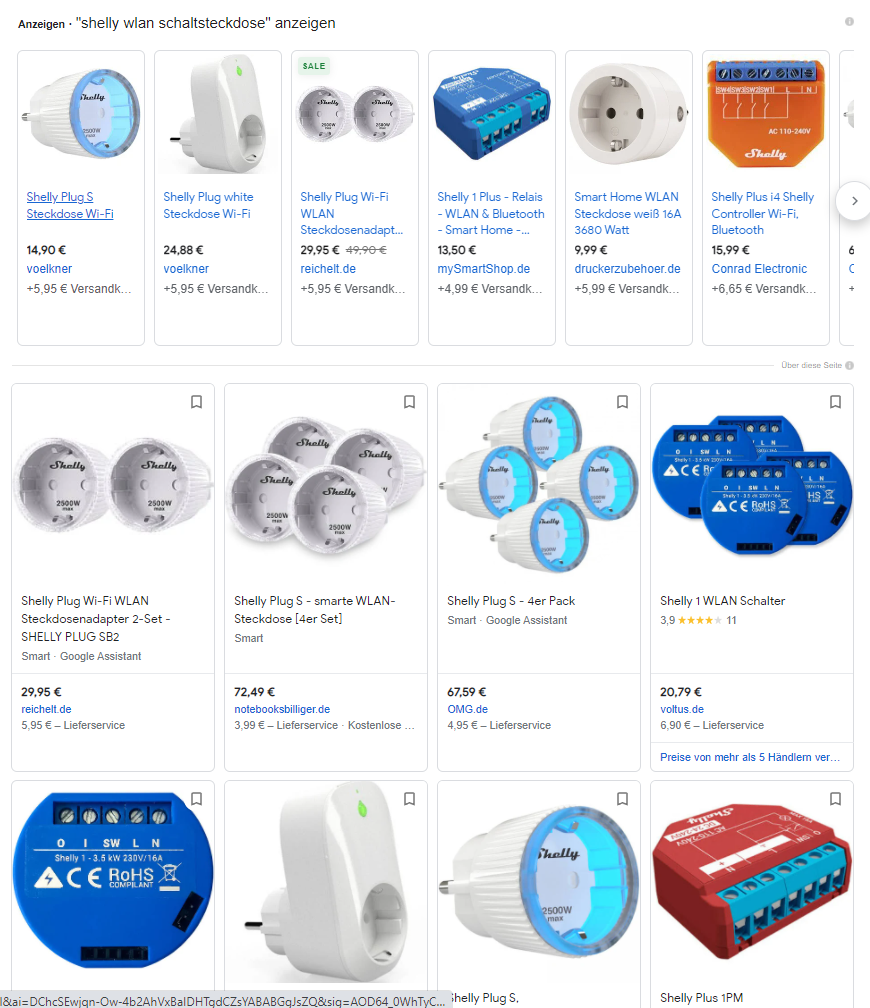Open the orange Shelly Plus i4 ad thumbnail

pyautogui.click(x=766, y=113)
